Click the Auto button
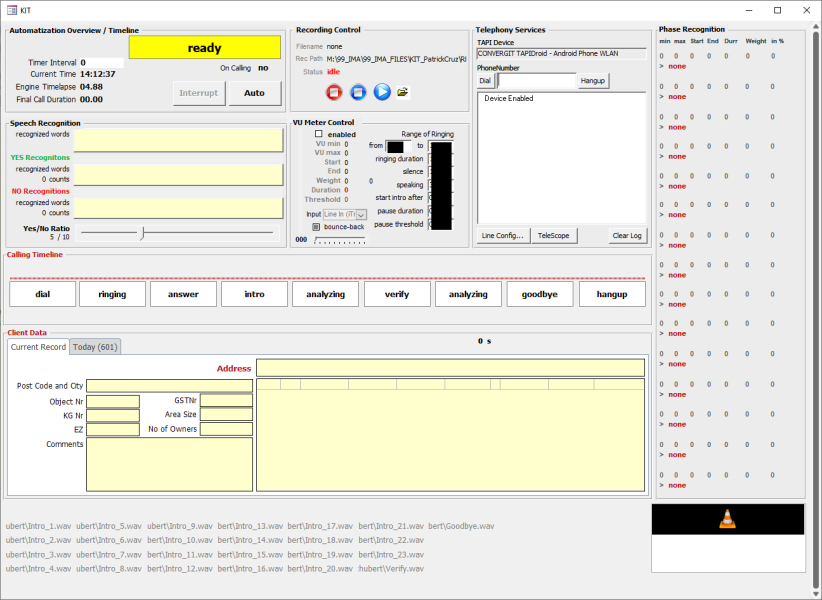The image size is (822, 600). tap(254, 93)
